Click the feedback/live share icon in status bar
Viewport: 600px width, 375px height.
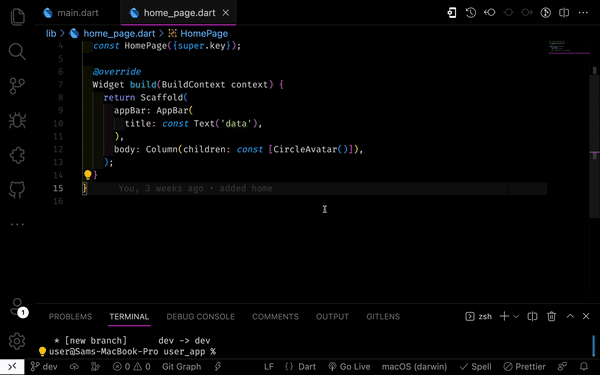pos(562,367)
